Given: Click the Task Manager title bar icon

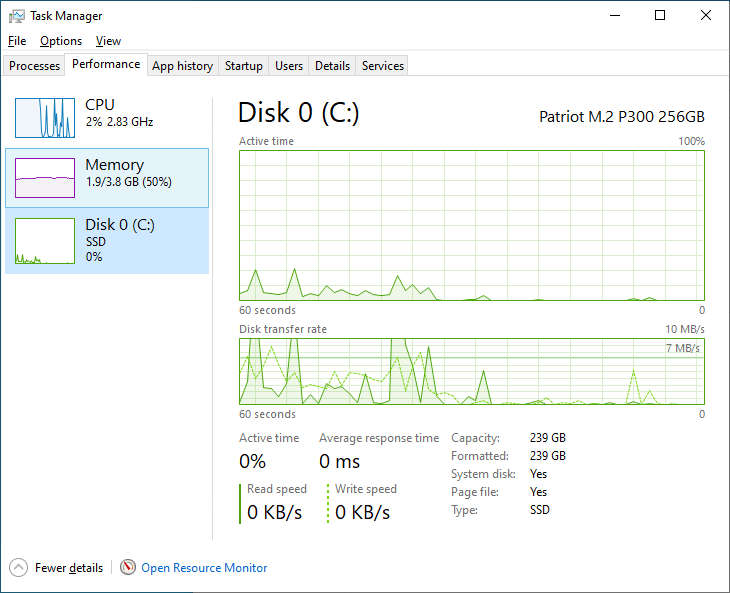Looking at the screenshot, I should pyautogui.click(x=17, y=16).
